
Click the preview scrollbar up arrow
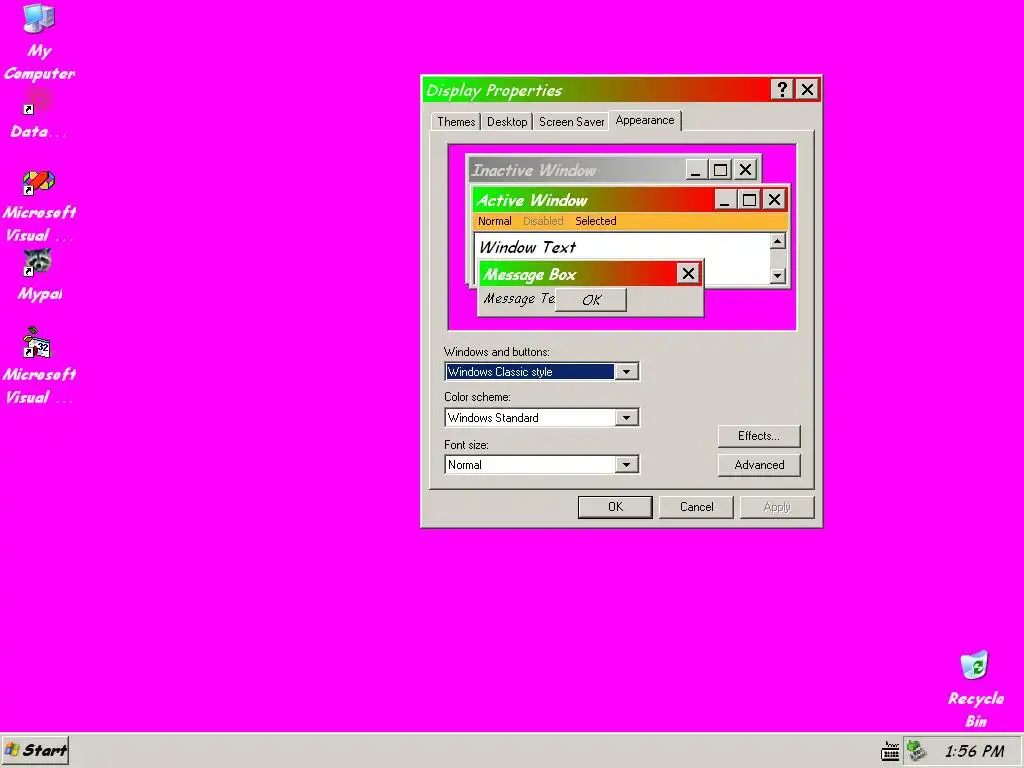pyautogui.click(x=777, y=242)
